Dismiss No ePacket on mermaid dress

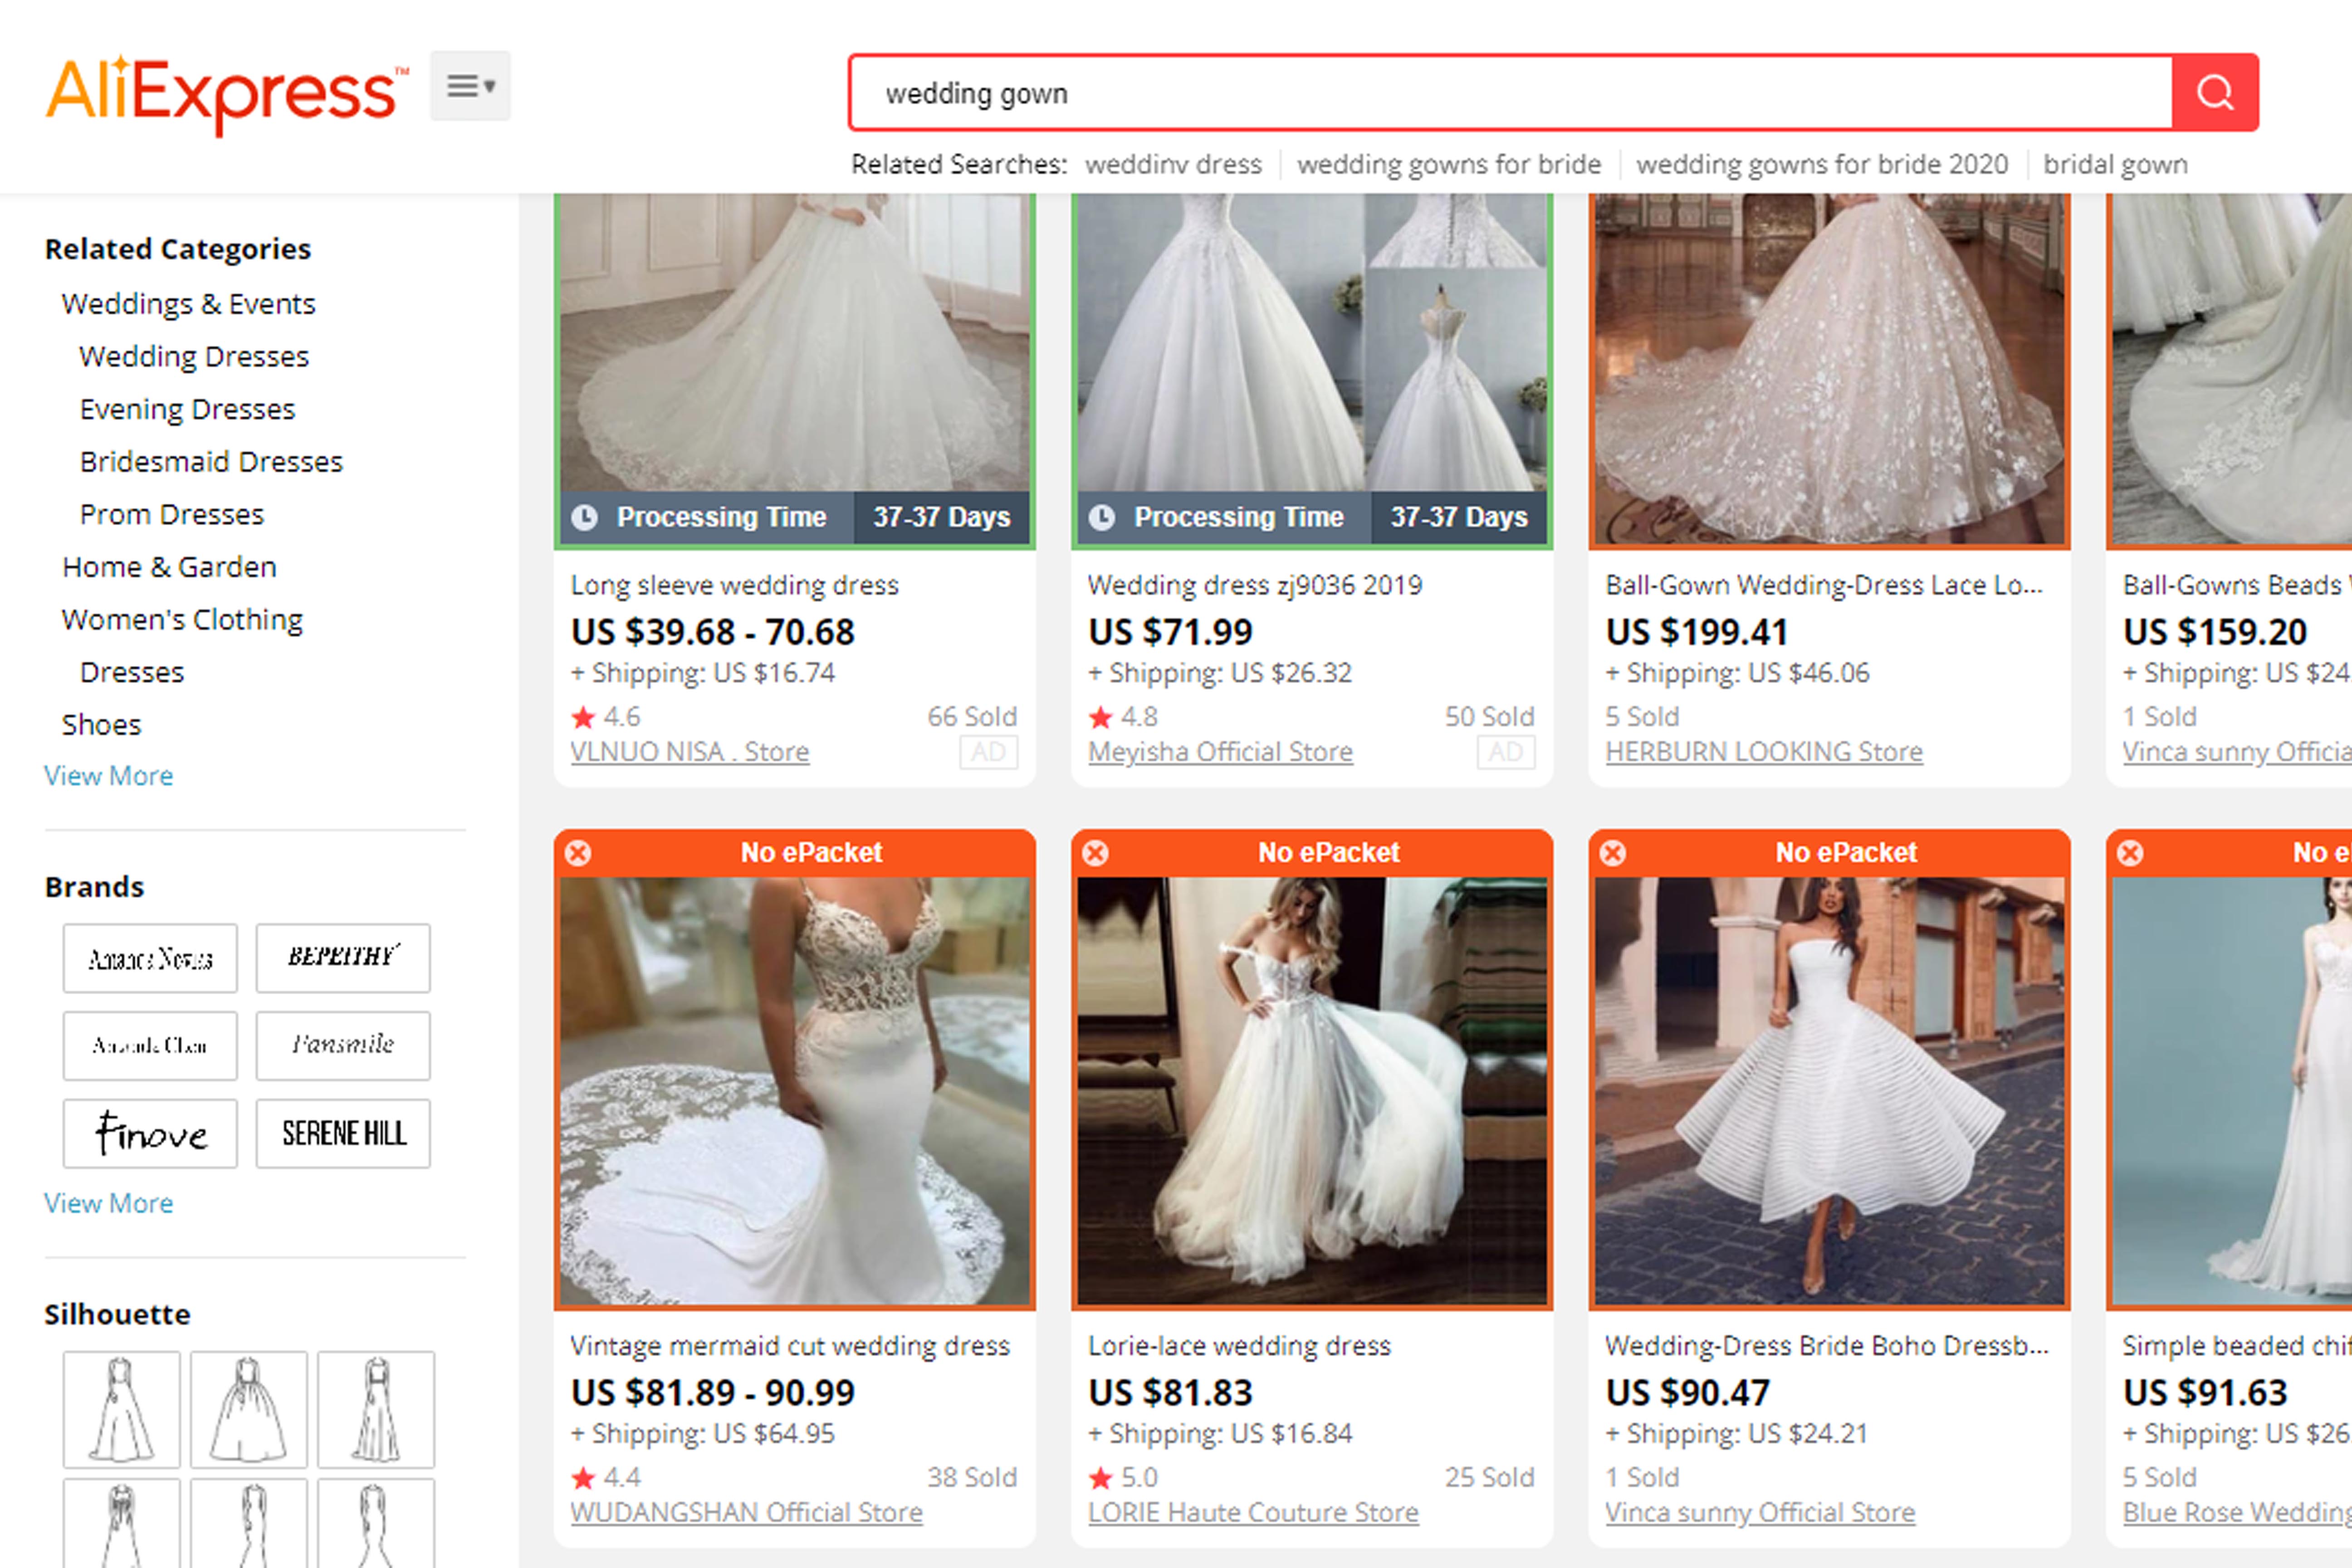point(578,853)
